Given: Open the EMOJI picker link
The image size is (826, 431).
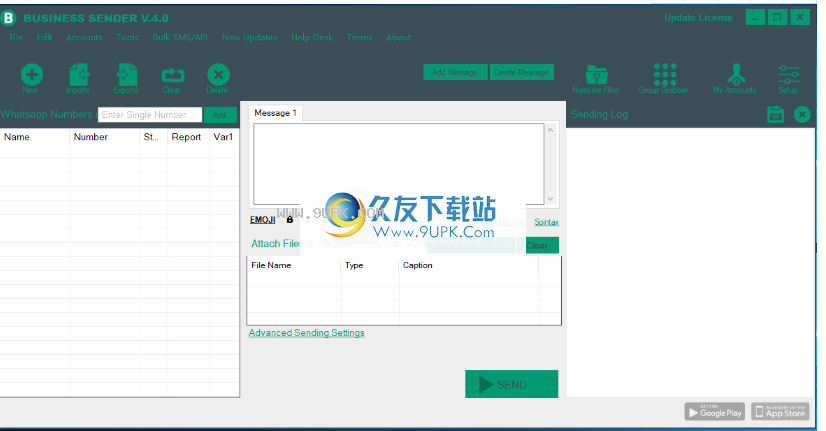Looking at the screenshot, I should click(262, 220).
